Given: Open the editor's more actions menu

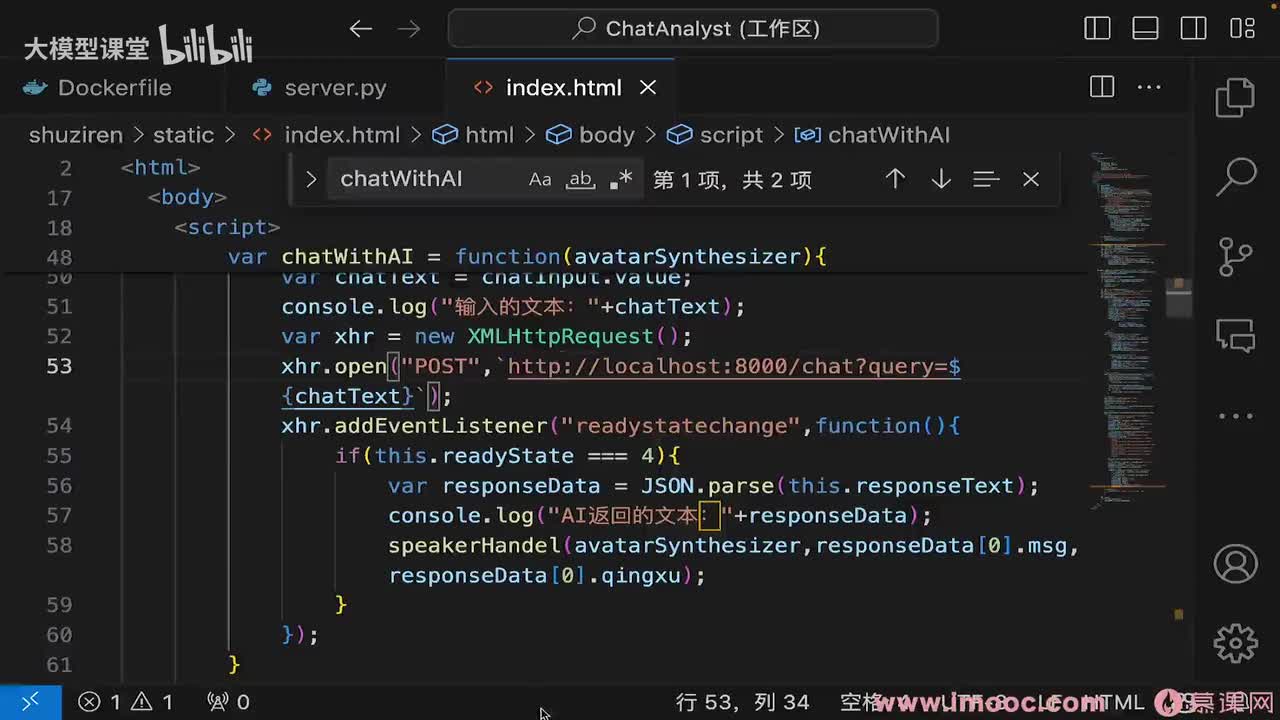Looking at the screenshot, I should tap(1149, 88).
